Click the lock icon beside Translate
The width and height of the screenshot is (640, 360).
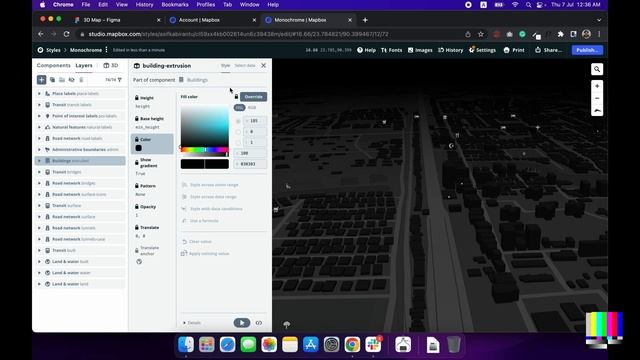pyautogui.click(x=137, y=227)
